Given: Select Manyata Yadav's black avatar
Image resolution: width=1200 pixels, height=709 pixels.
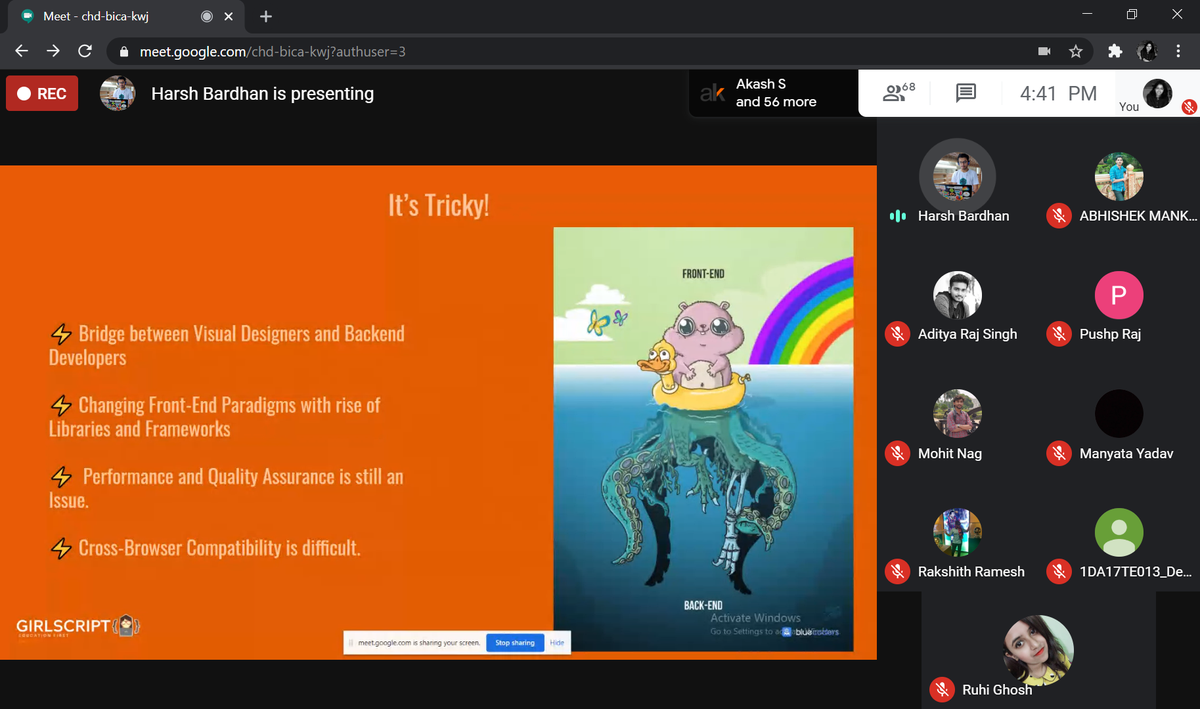Looking at the screenshot, I should 1119,414.
